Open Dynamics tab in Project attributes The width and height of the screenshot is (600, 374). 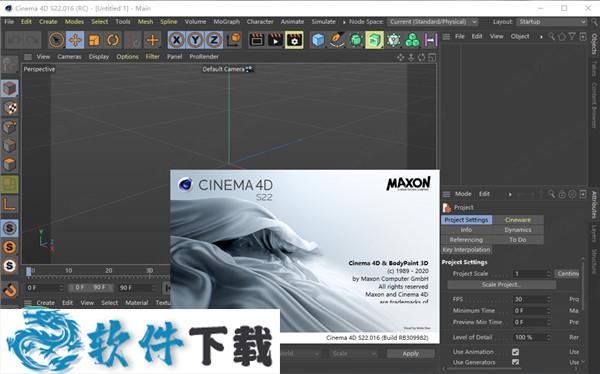(518, 230)
